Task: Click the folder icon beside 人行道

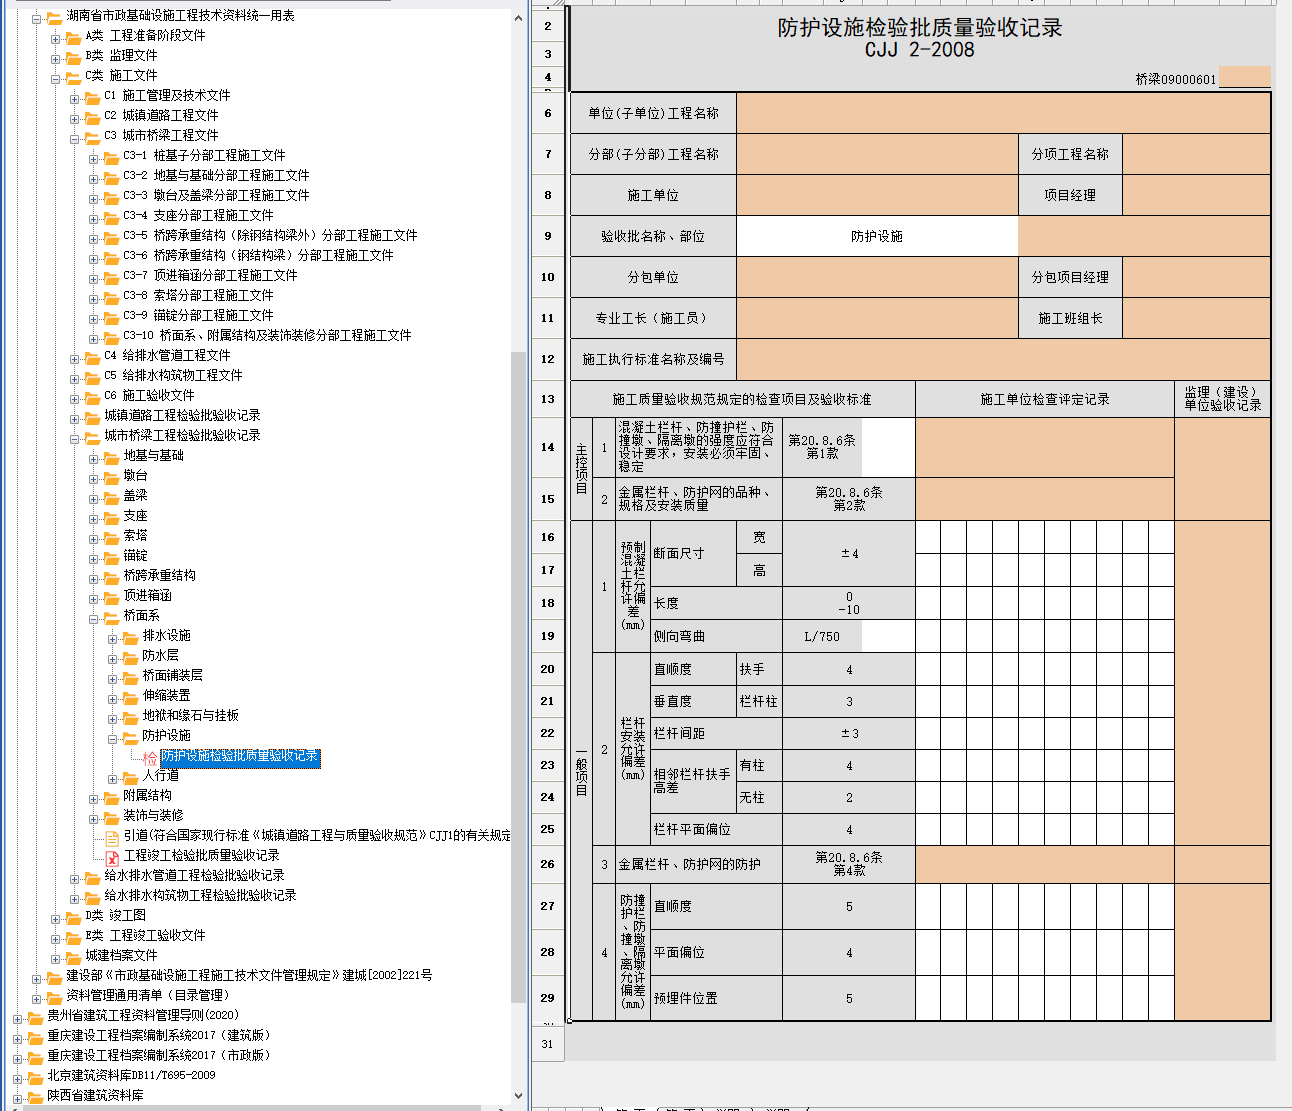Action: coord(130,777)
